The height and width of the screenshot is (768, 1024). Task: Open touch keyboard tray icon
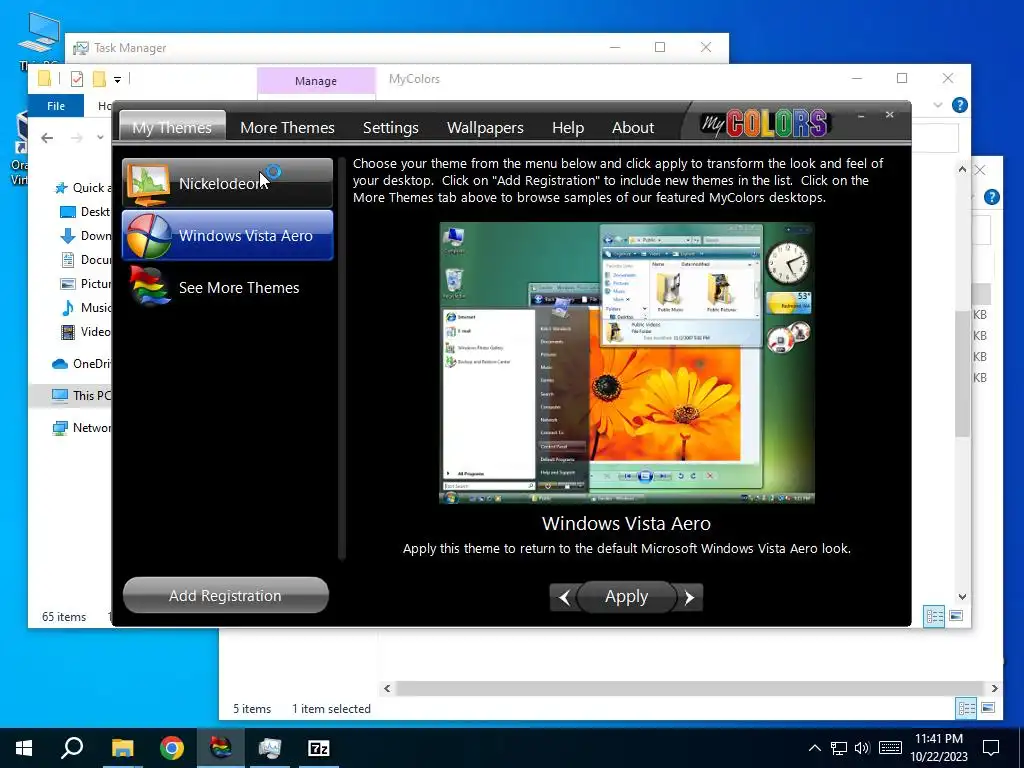pyautogui.click(x=890, y=748)
